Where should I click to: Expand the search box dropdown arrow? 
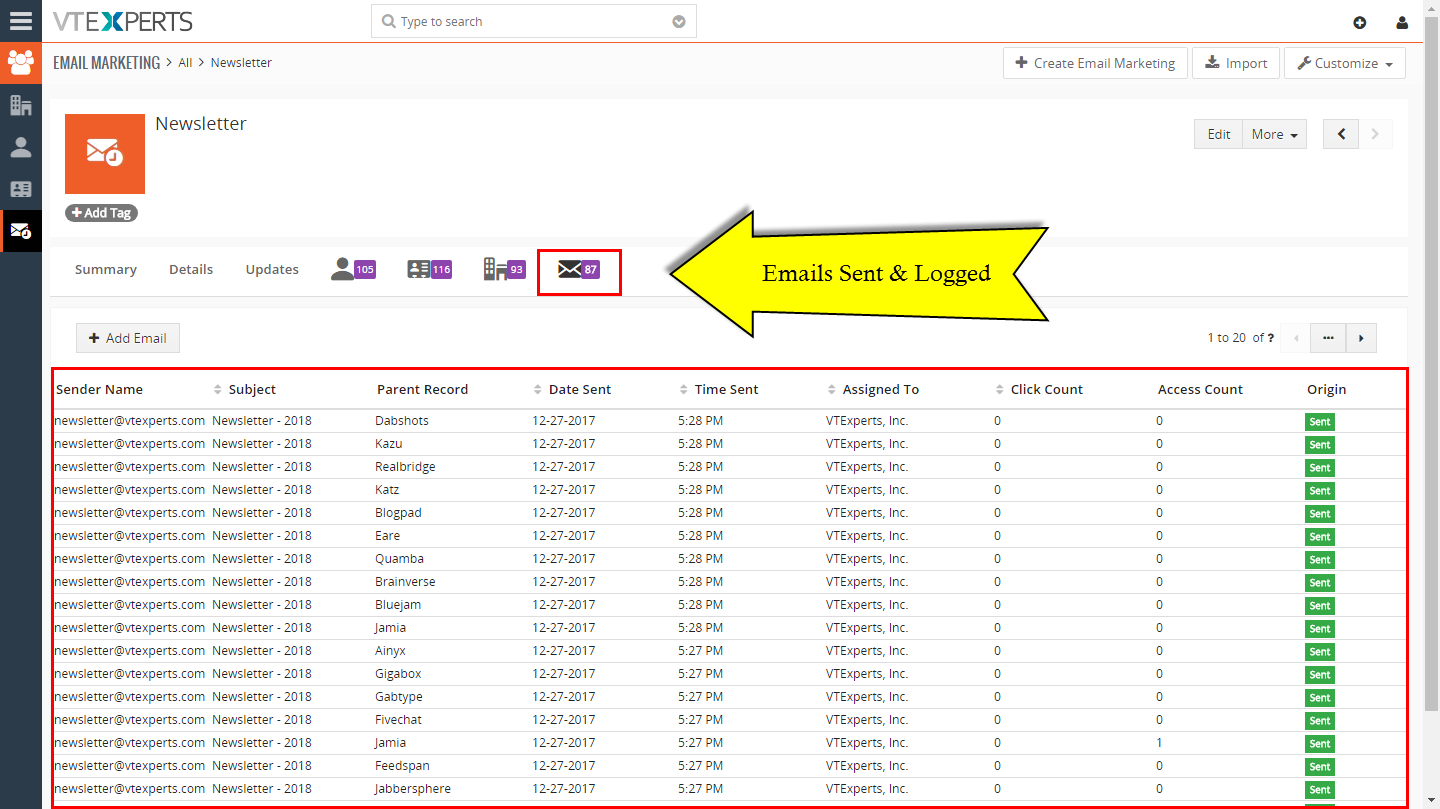pyautogui.click(x=679, y=21)
